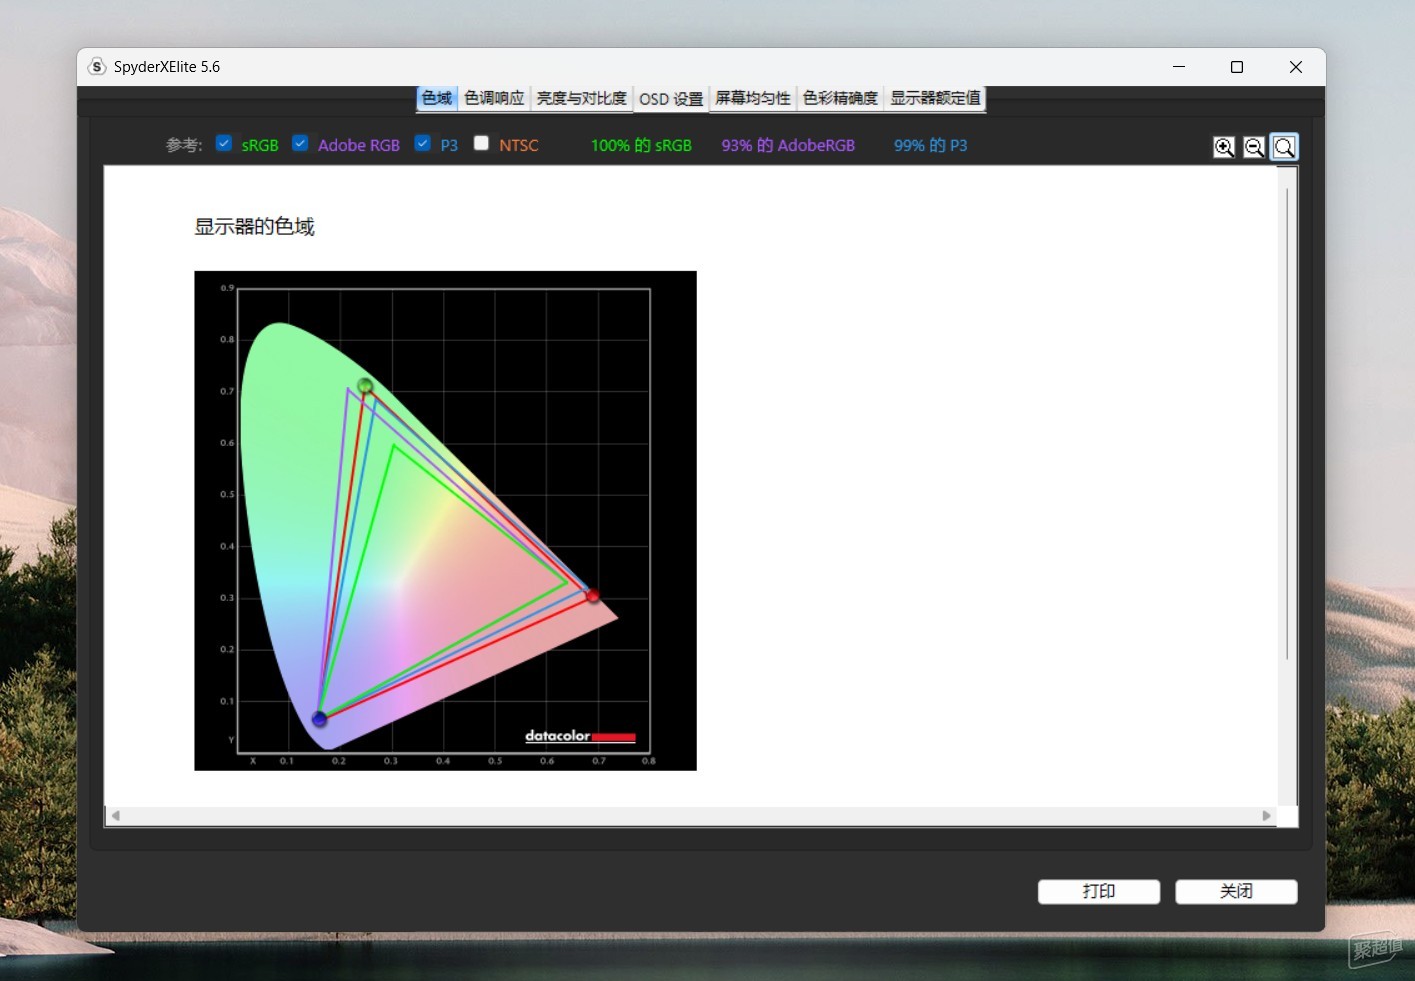
Task: Uncheck the P3 reference checkbox
Action: click(423, 143)
